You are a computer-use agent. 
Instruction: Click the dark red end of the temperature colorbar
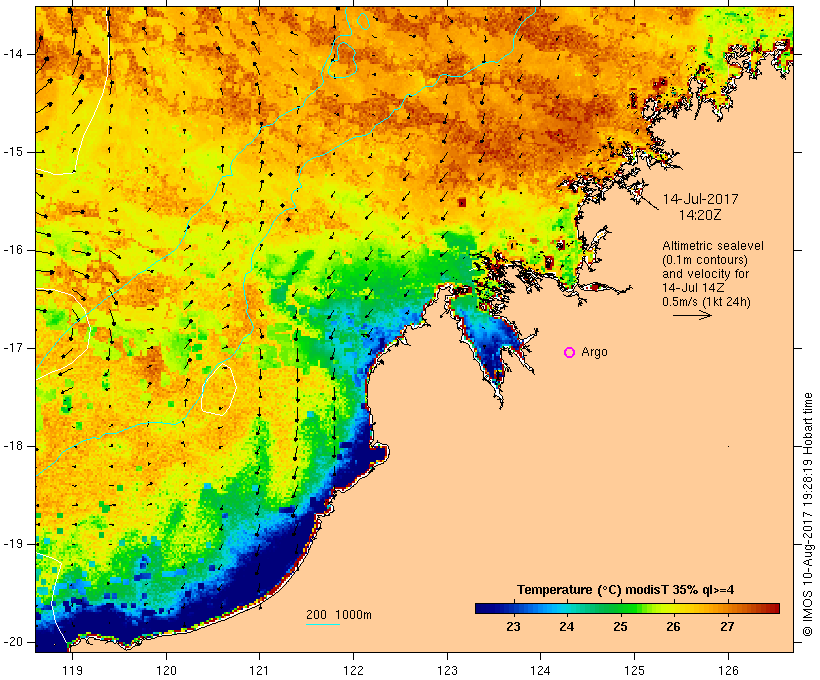(x=771, y=608)
